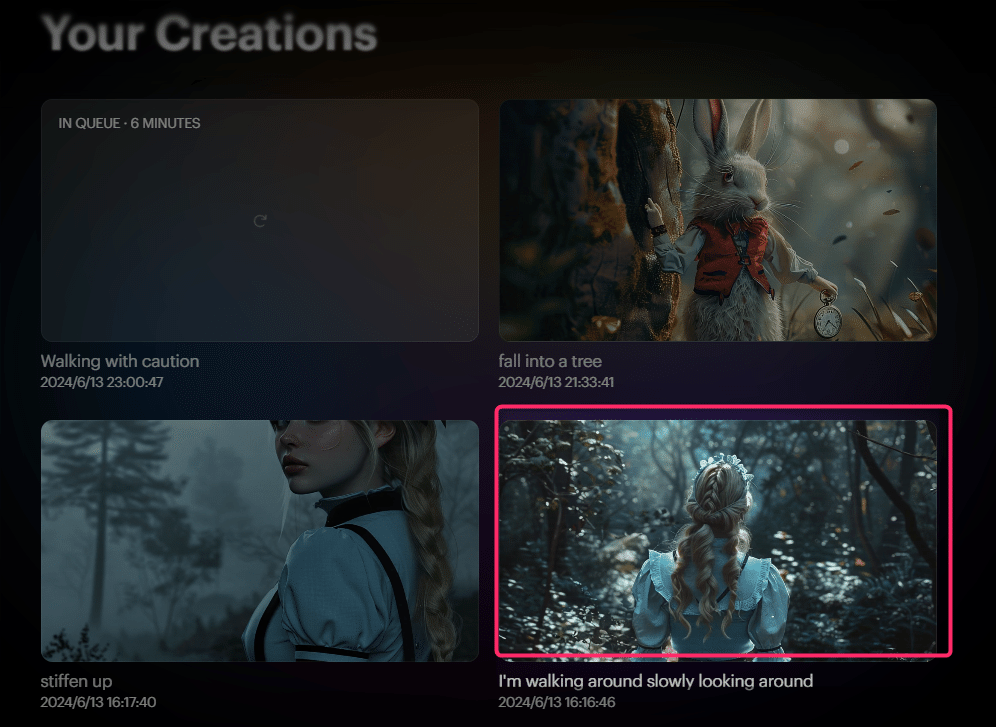Open the braided-hair girl in forest thumbnail

(x=718, y=540)
